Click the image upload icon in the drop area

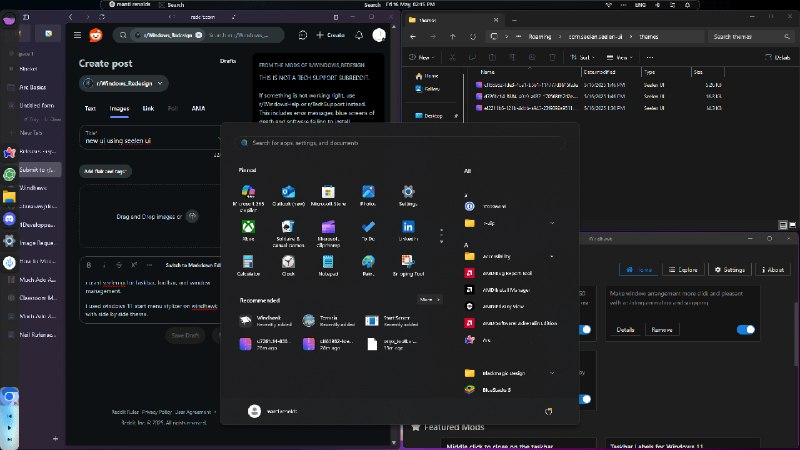coord(192,216)
